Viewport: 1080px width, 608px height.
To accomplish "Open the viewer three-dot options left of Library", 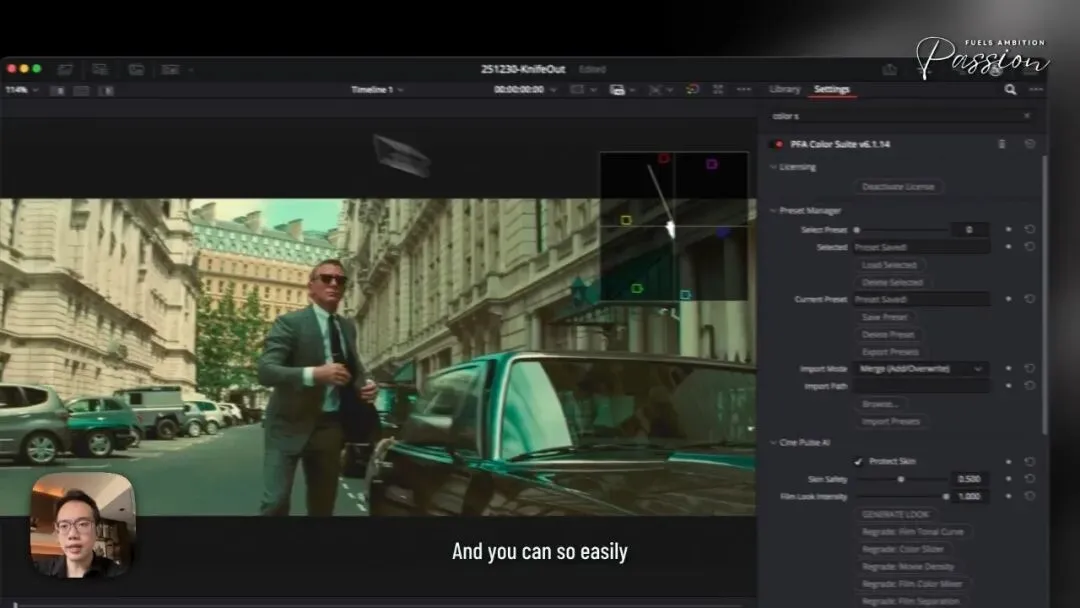I will pyautogui.click(x=744, y=90).
